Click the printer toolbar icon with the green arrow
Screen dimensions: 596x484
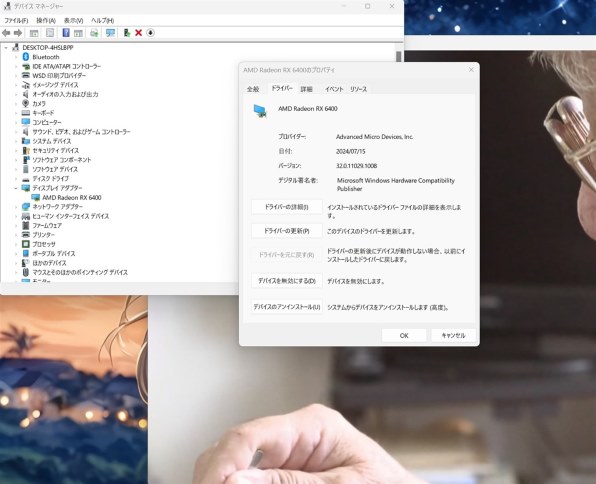94,33
